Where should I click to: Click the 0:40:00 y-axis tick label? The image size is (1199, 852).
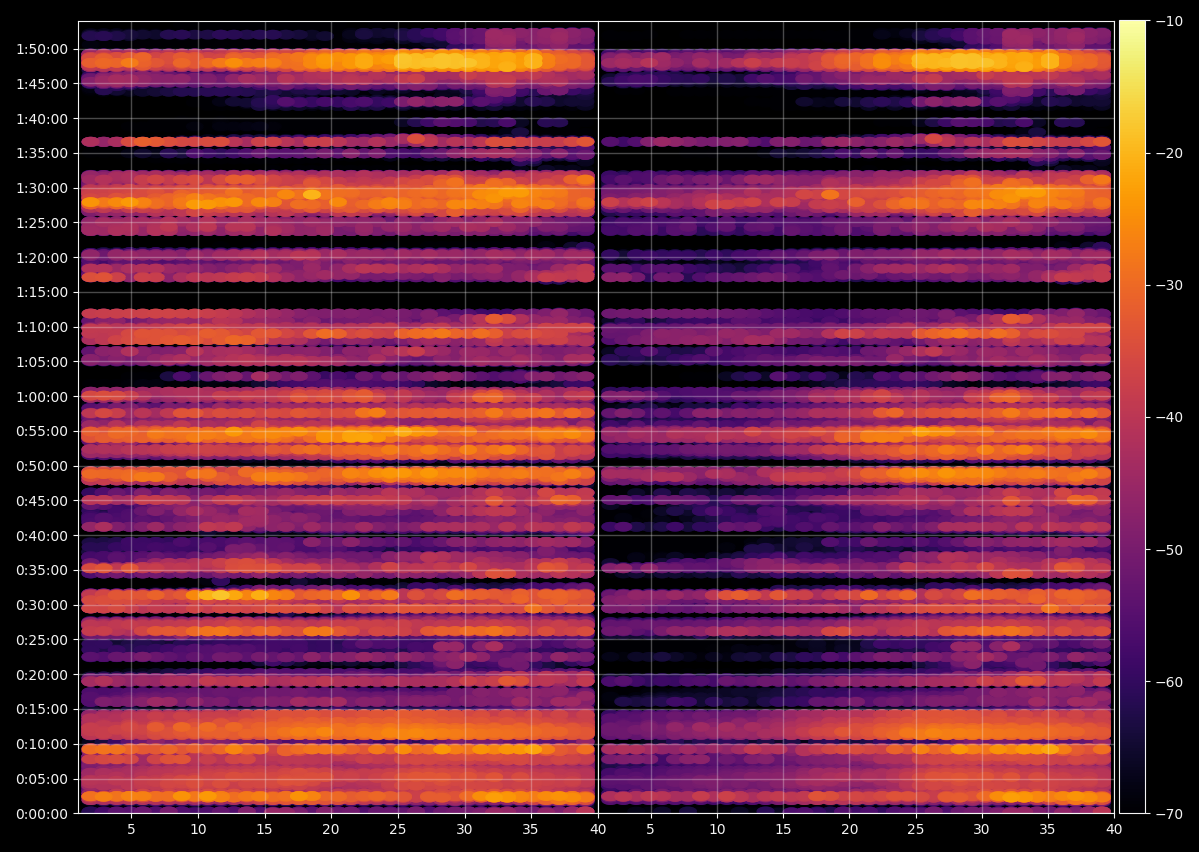click(x=42, y=536)
